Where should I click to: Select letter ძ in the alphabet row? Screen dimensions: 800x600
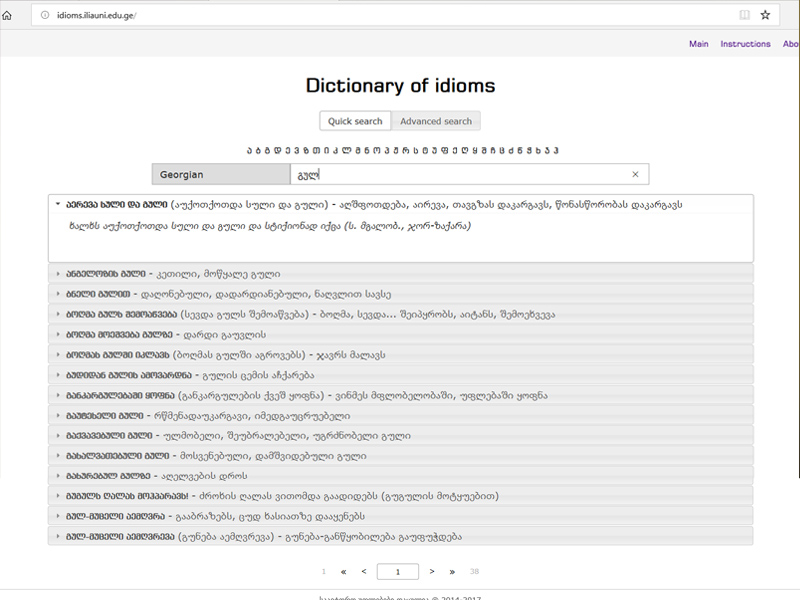pyautogui.click(x=511, y=151)
